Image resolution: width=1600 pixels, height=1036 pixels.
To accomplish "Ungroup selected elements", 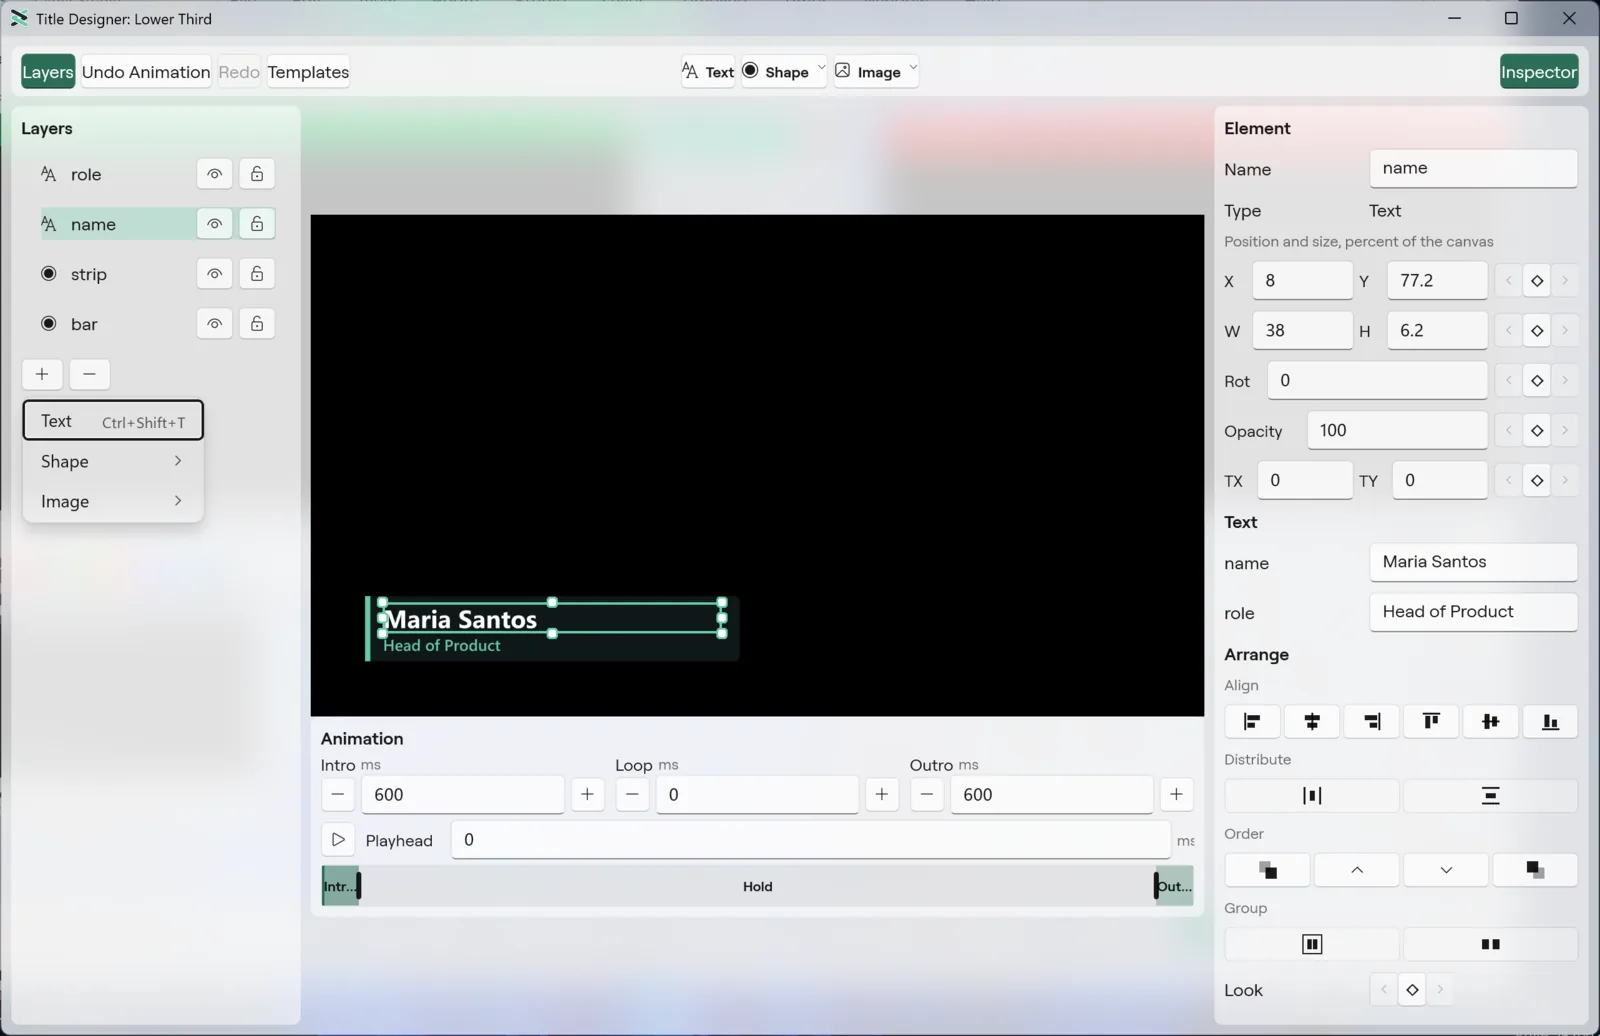I will pyautogui.click(x=1490, y=944).
